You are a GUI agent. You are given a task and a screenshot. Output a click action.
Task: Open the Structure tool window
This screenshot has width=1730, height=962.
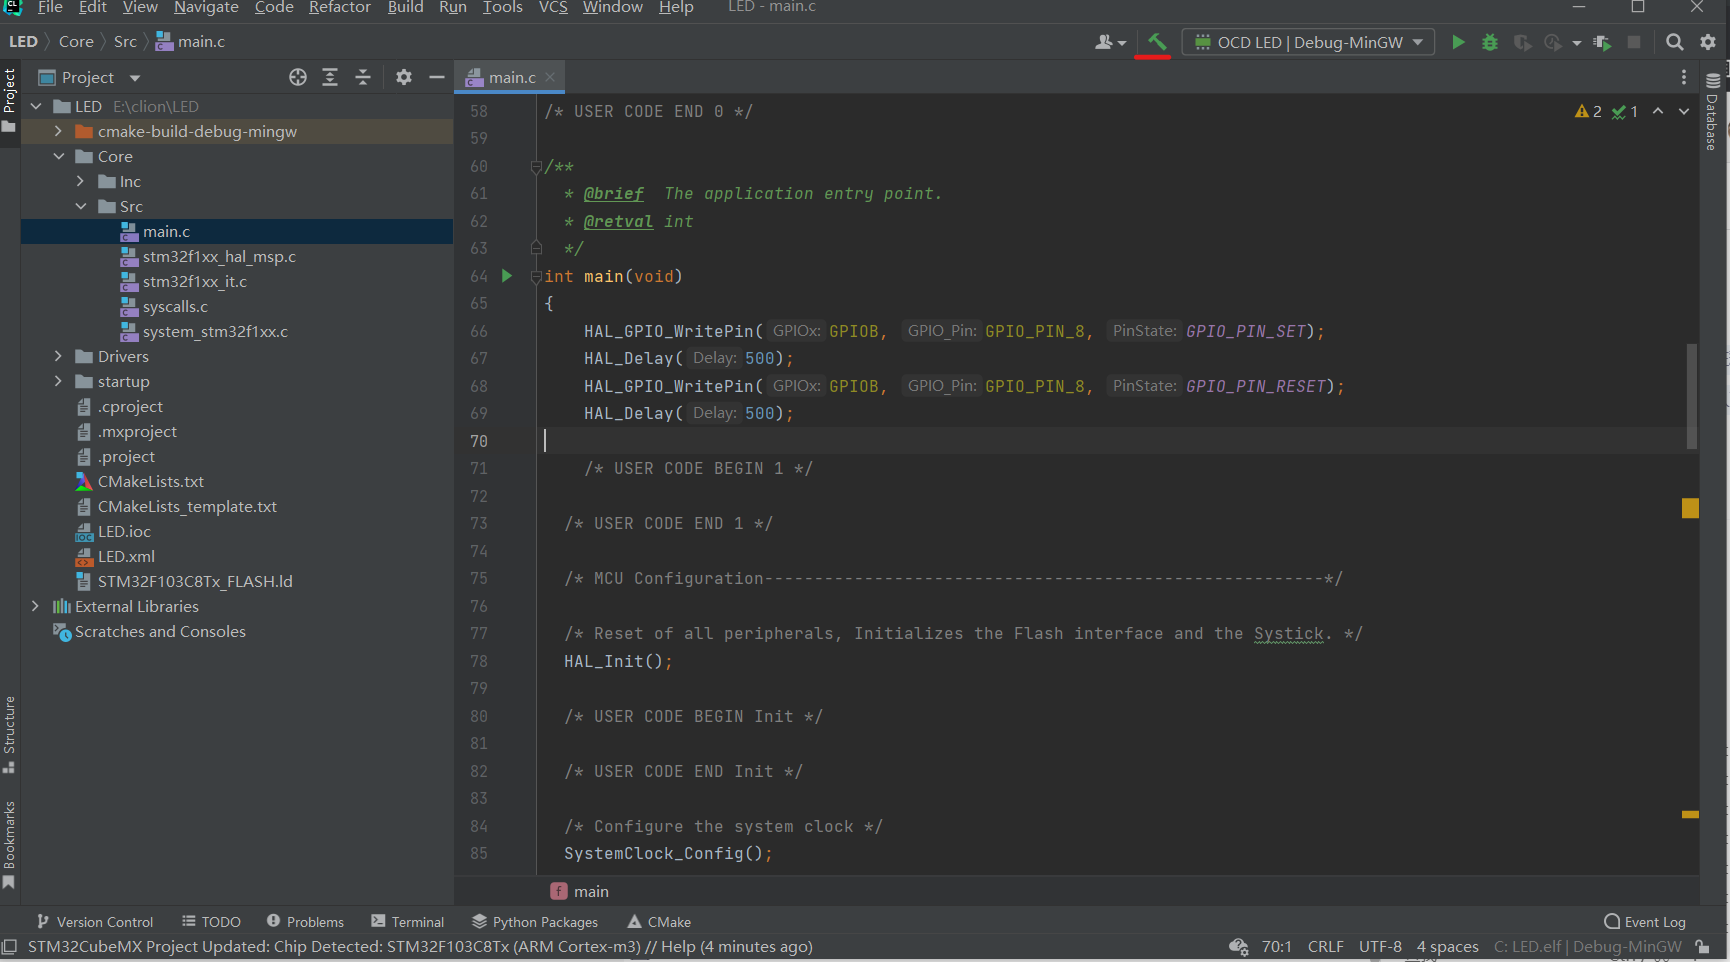coord(9,735)
